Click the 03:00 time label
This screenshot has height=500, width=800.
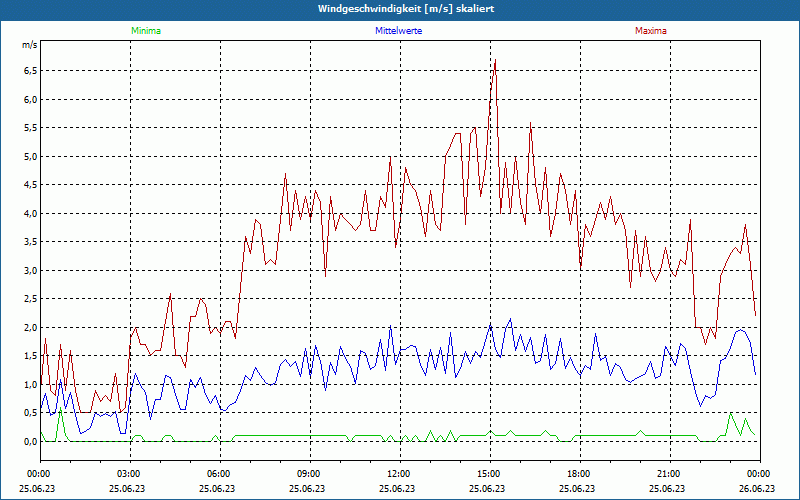130,474
